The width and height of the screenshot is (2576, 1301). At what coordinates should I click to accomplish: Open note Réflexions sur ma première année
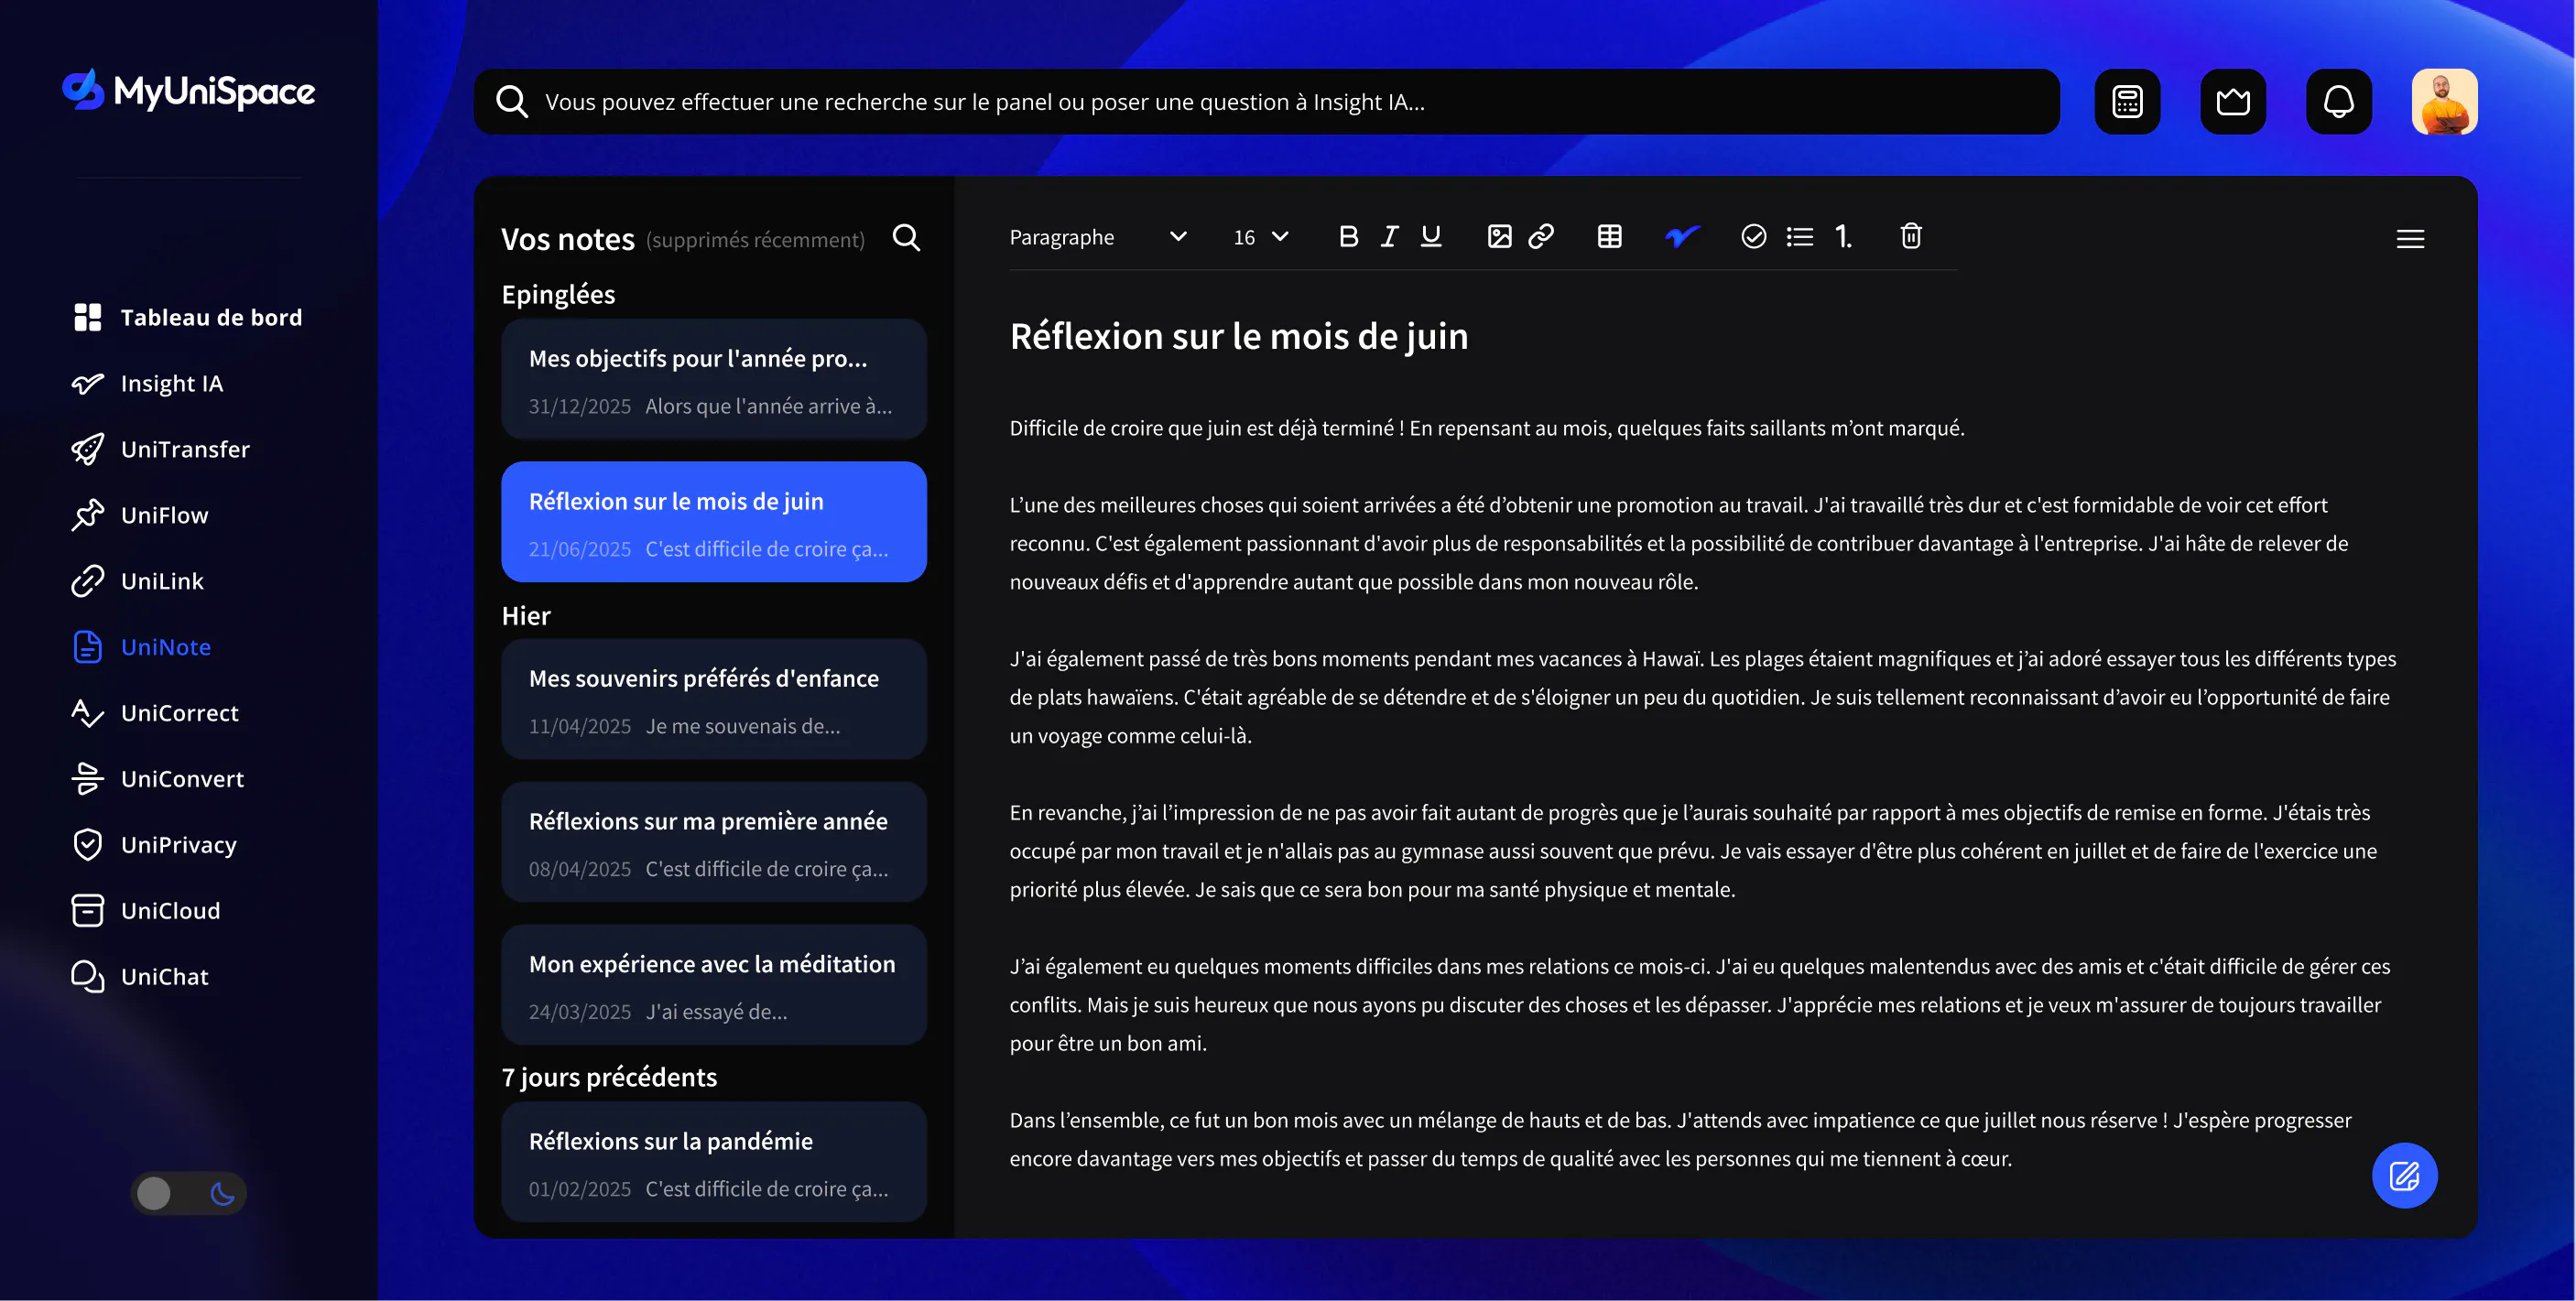click(713, 842)
